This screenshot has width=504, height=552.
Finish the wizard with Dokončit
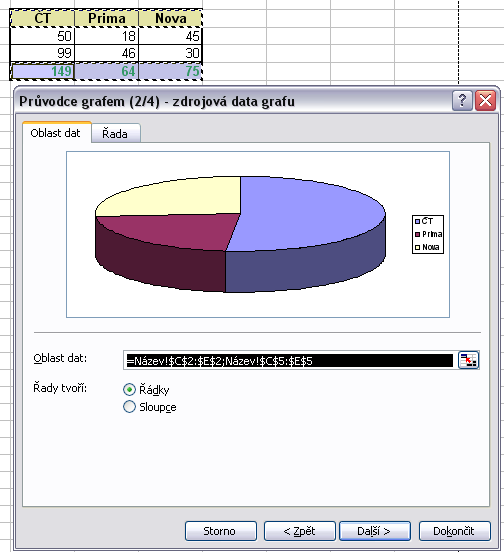click(454, 531)
